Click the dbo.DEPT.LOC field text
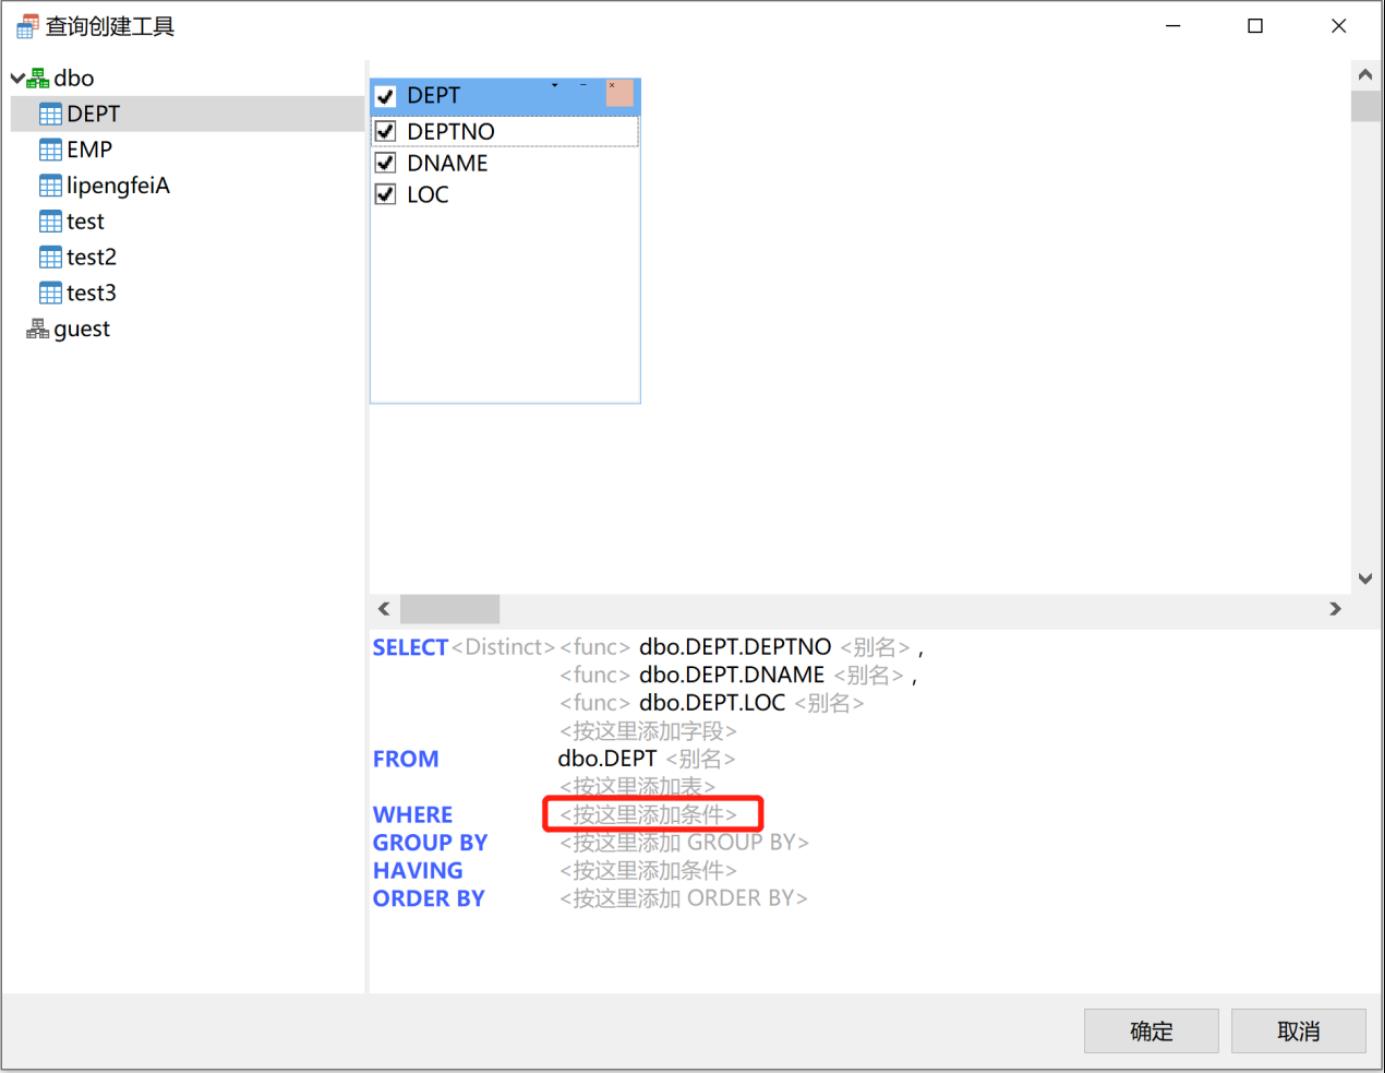The height and width of the screenshot is (1073, 1385). pyautogui.click(x=712, y=703)
